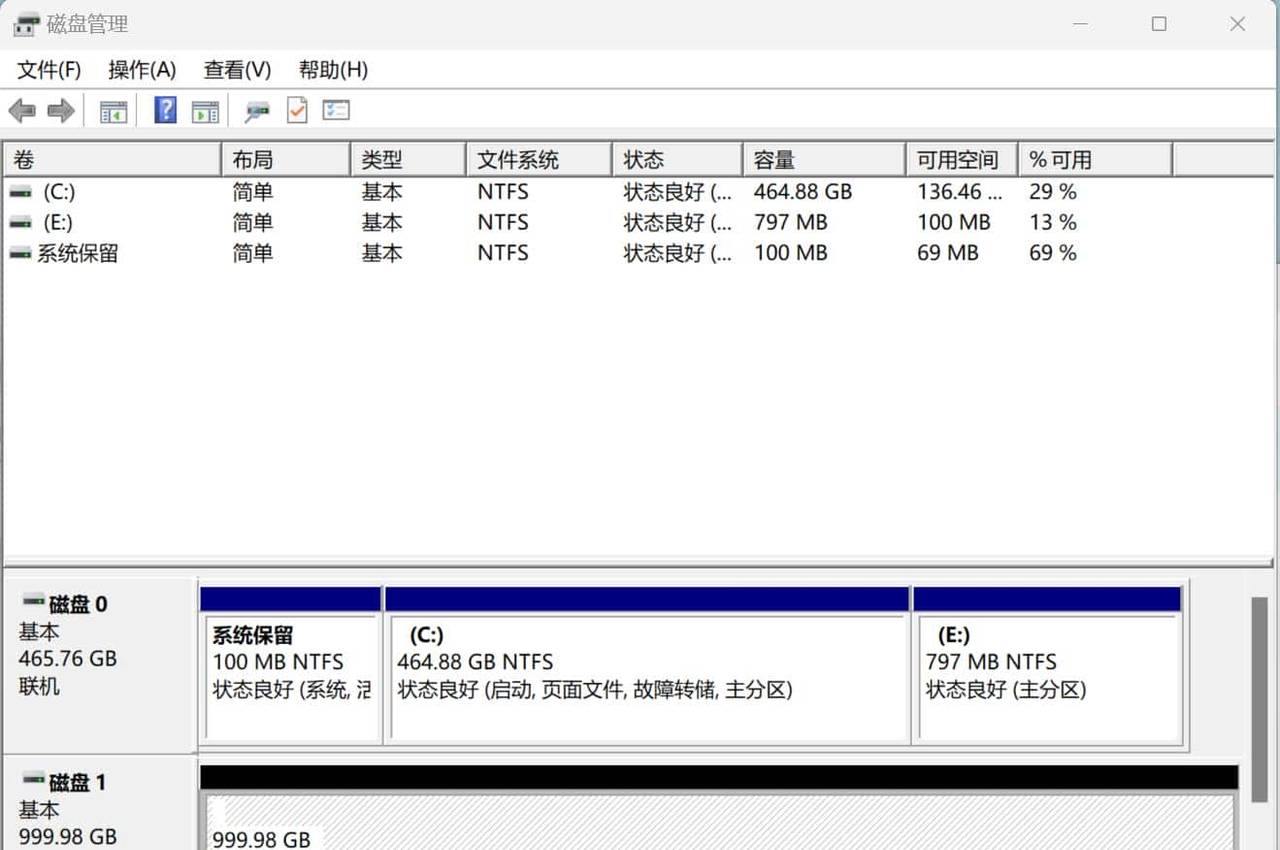This screenshot has height=850, width=1280.
Task: Click the back navigation arrow
Action: click(24, 110)
